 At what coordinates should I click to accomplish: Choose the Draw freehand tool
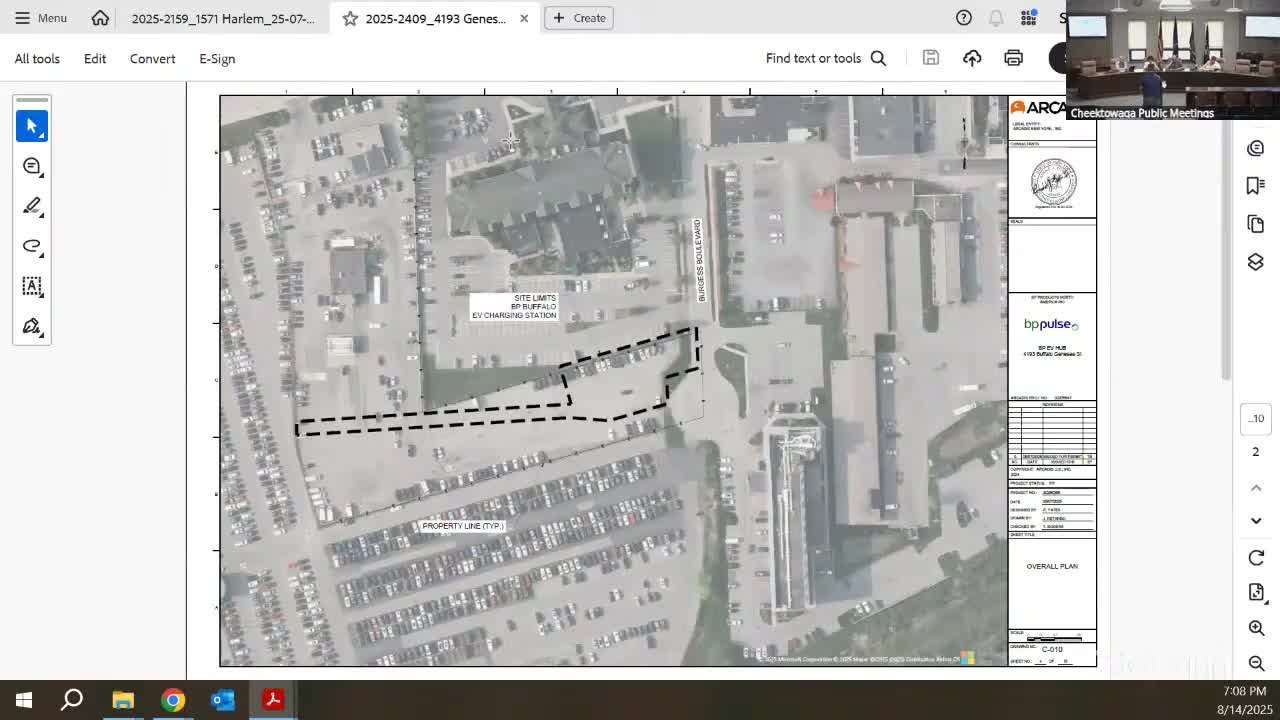32,246
